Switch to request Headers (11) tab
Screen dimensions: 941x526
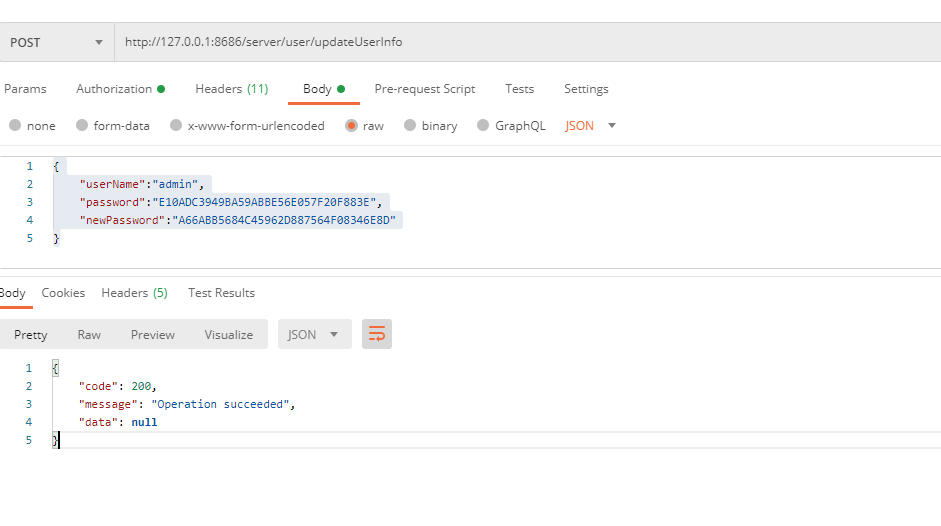coord(231,89)
